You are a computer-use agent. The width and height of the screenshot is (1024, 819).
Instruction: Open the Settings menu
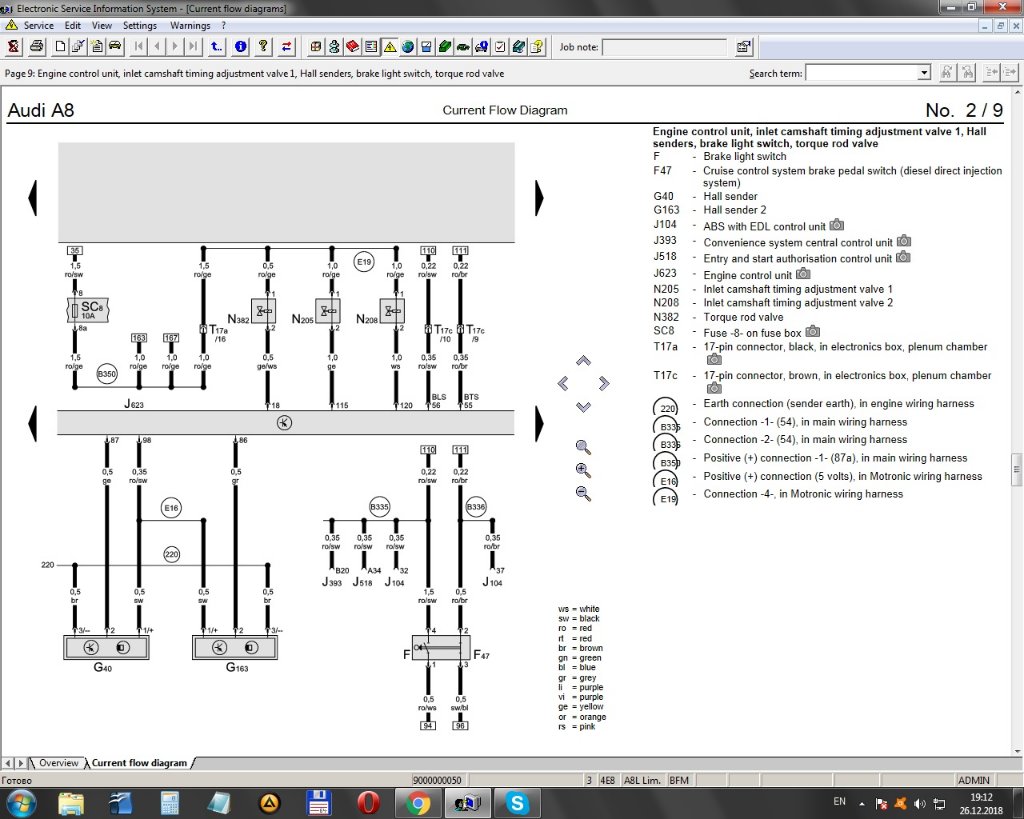[x=140, y=25]
